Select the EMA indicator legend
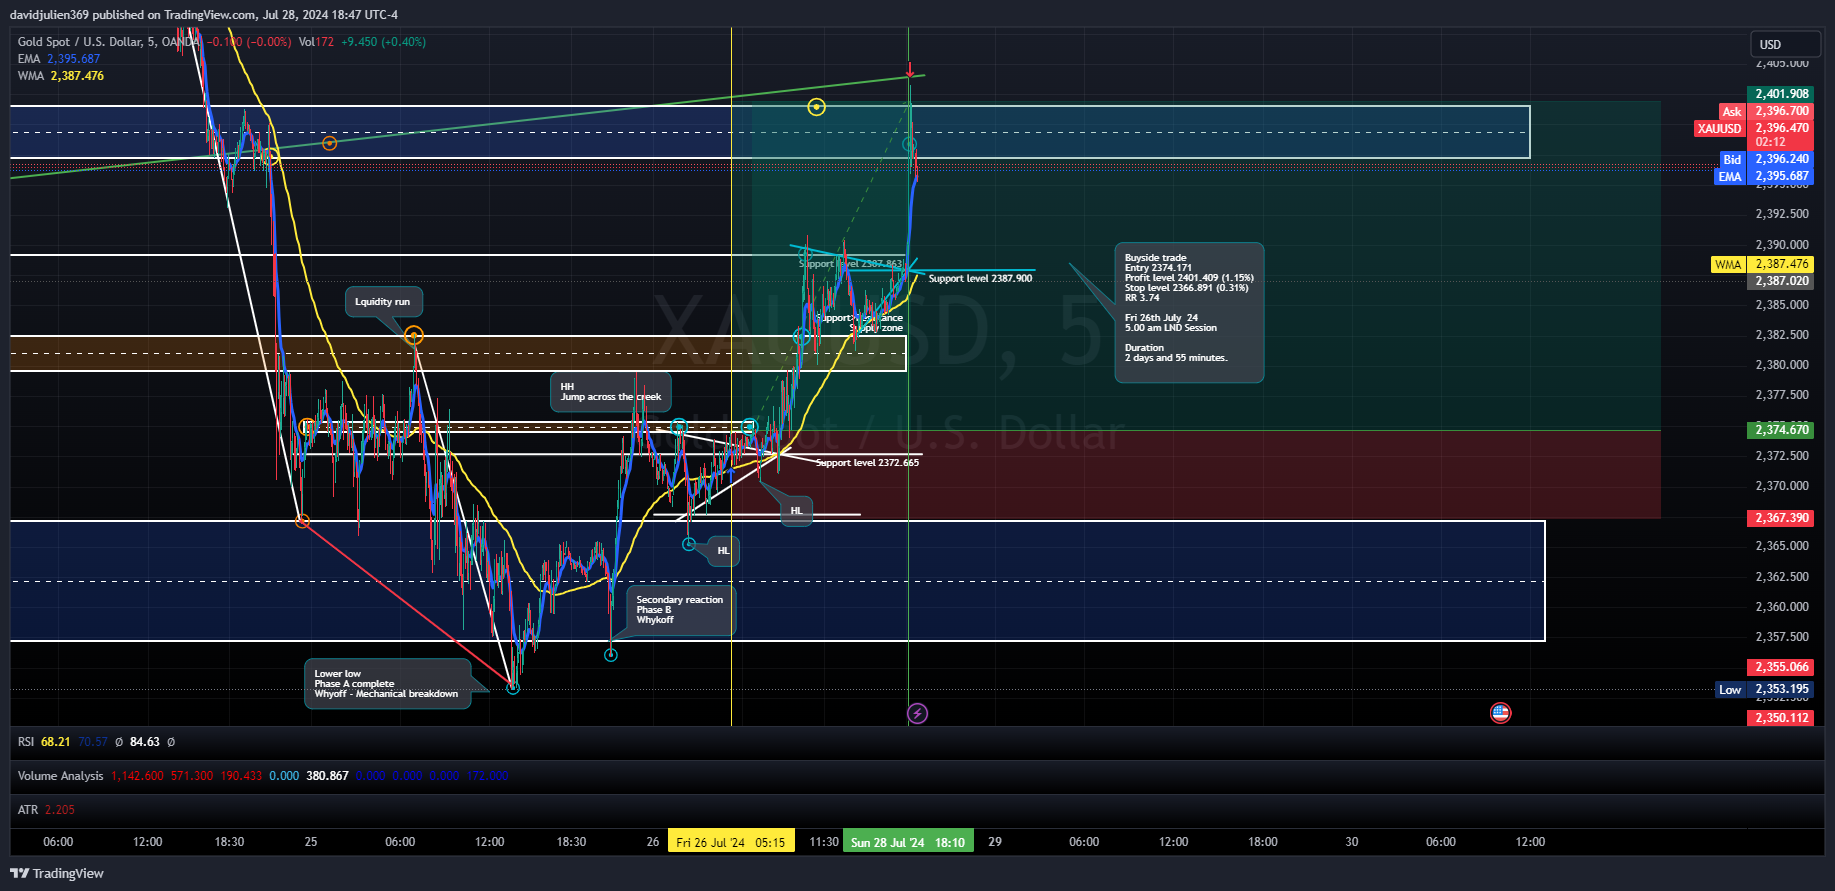The width and height of the screenshot is (1835, 891). [59, 59]
